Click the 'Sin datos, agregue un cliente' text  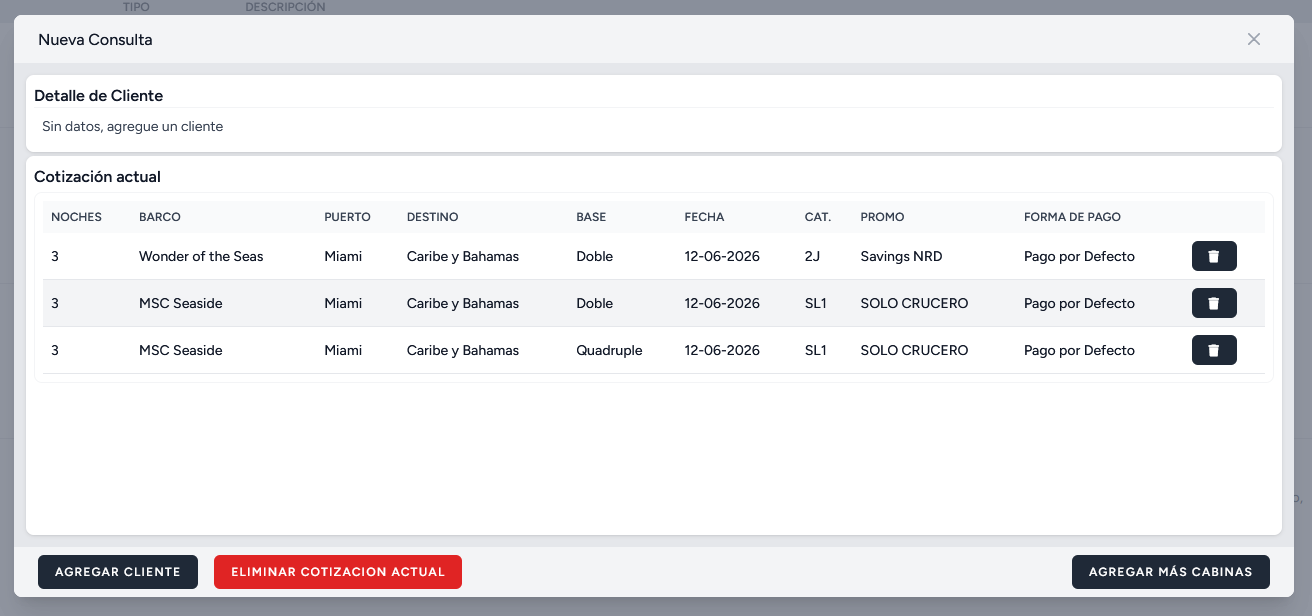coord(132,127)
